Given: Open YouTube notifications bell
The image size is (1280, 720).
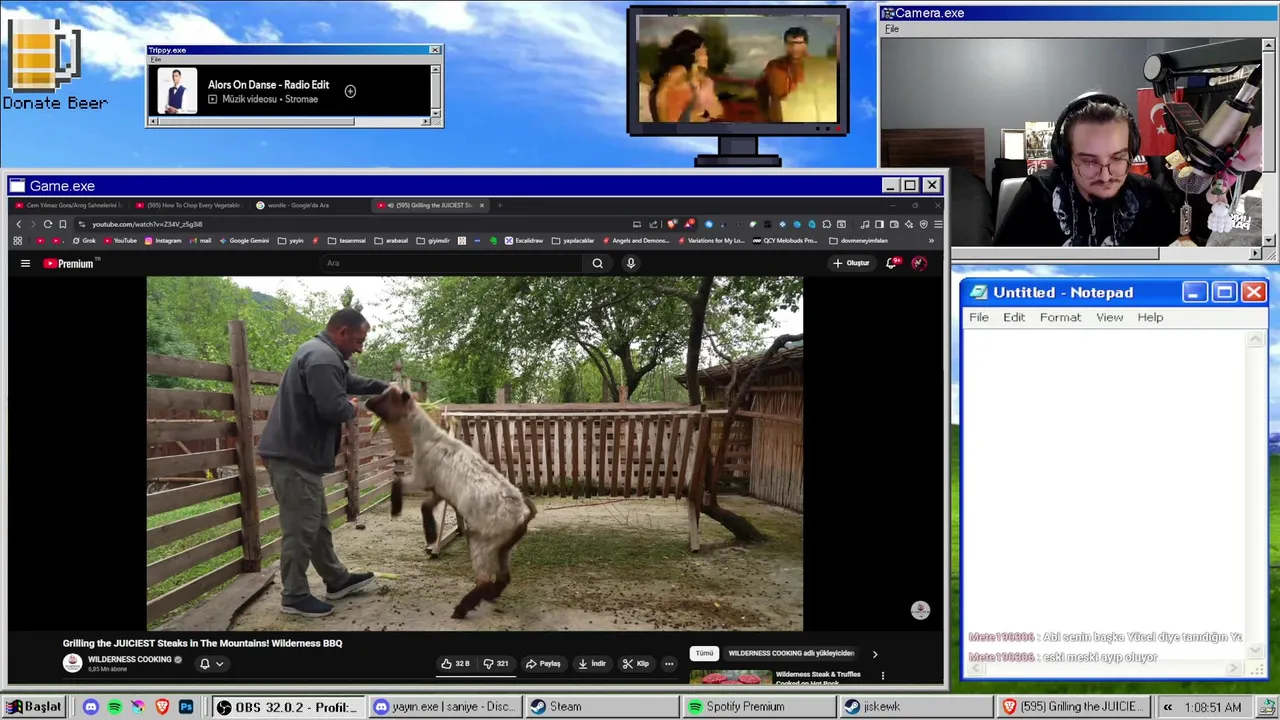Looking at the screenshot, I should click(891, 263).
